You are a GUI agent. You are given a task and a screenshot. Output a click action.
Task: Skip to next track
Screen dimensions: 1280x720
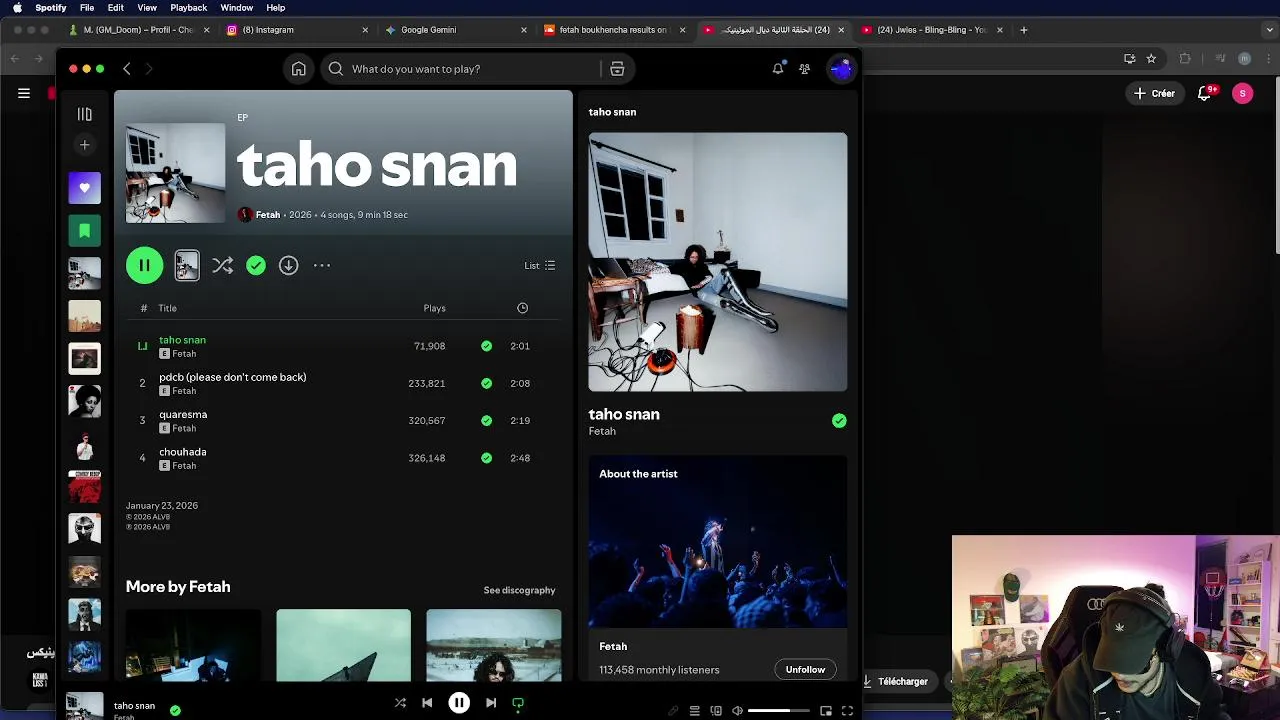tap(491, 703)
